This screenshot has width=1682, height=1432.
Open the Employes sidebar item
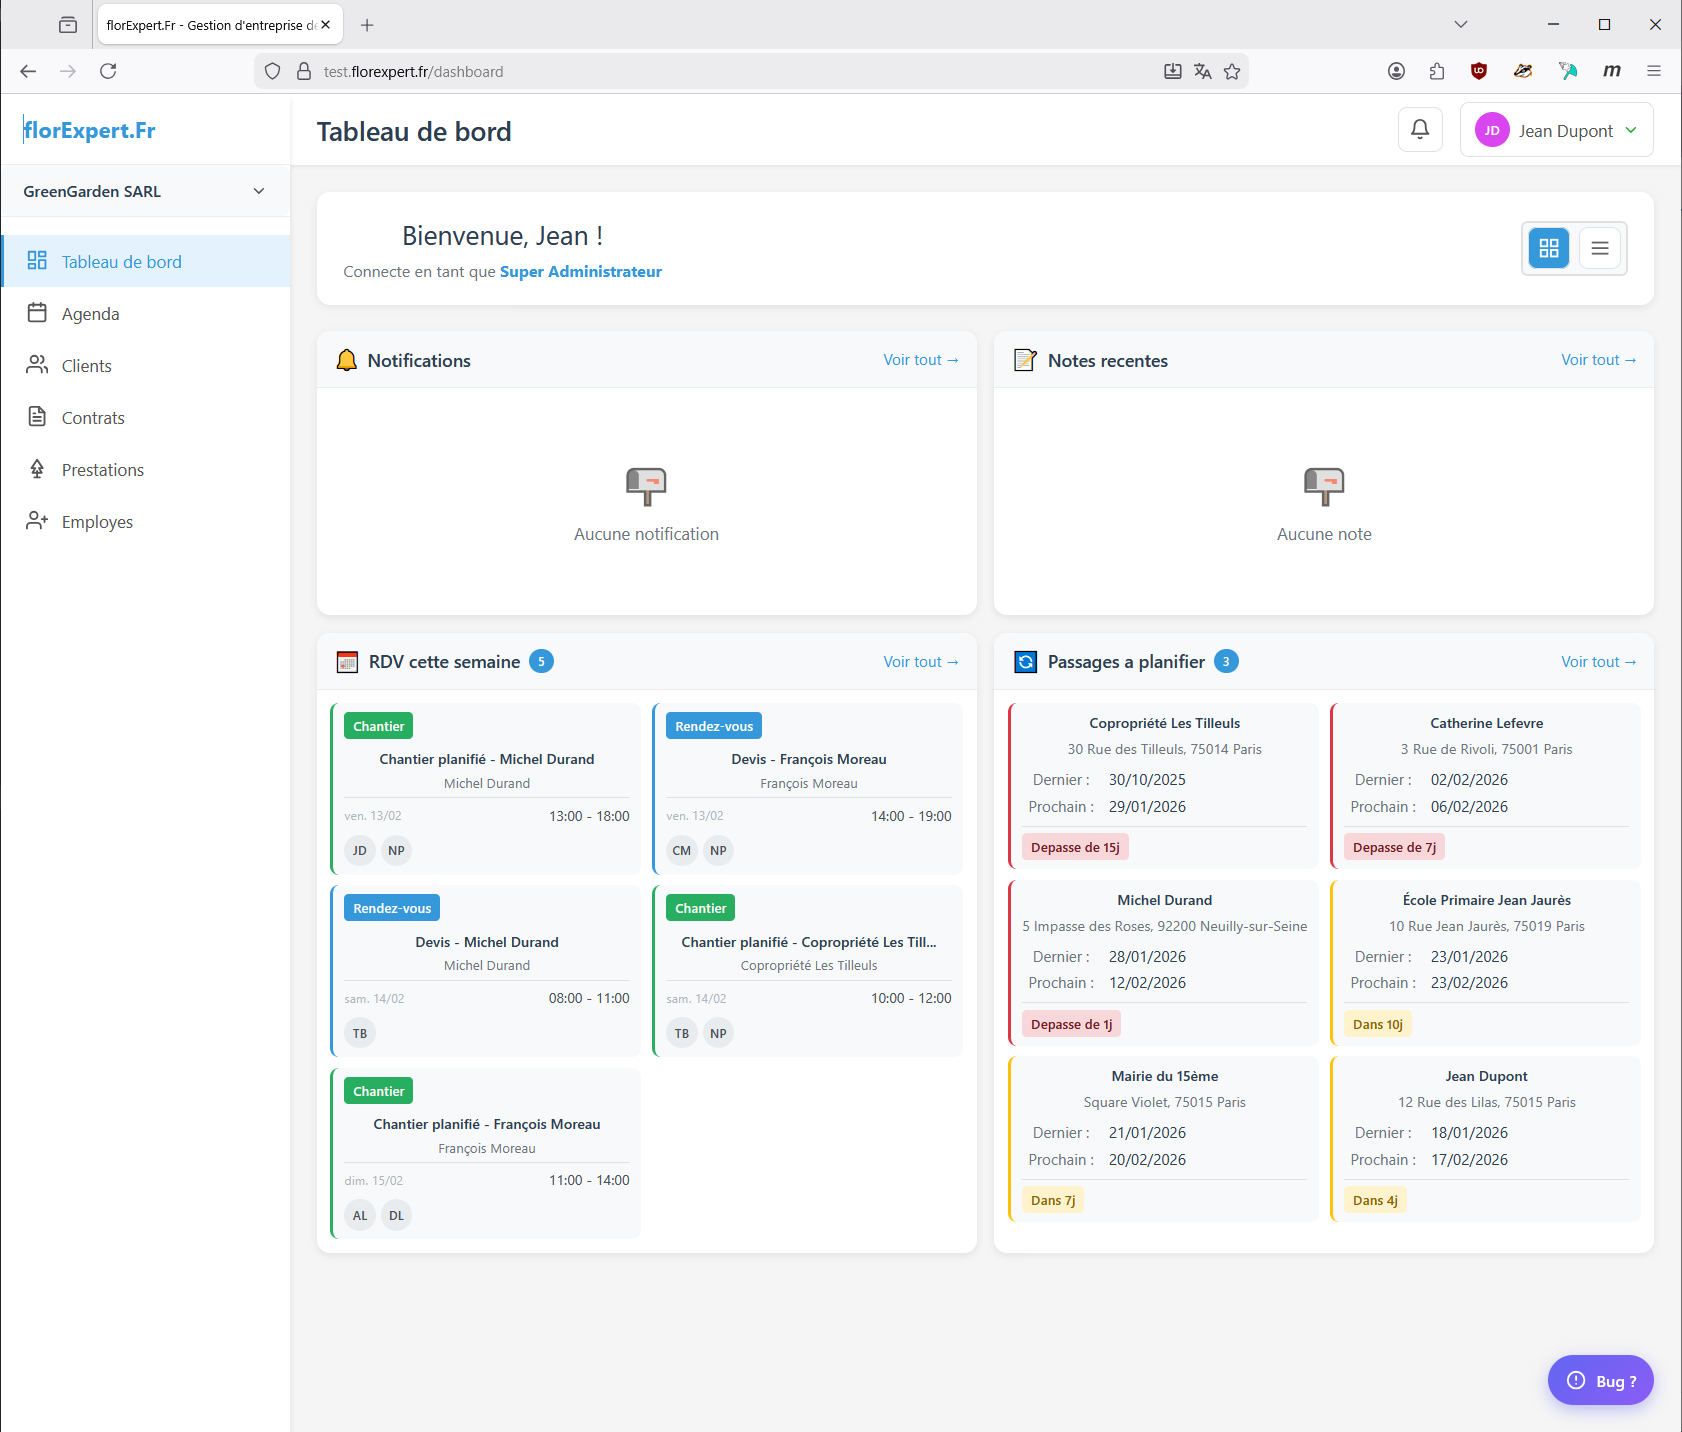[97, 522]
